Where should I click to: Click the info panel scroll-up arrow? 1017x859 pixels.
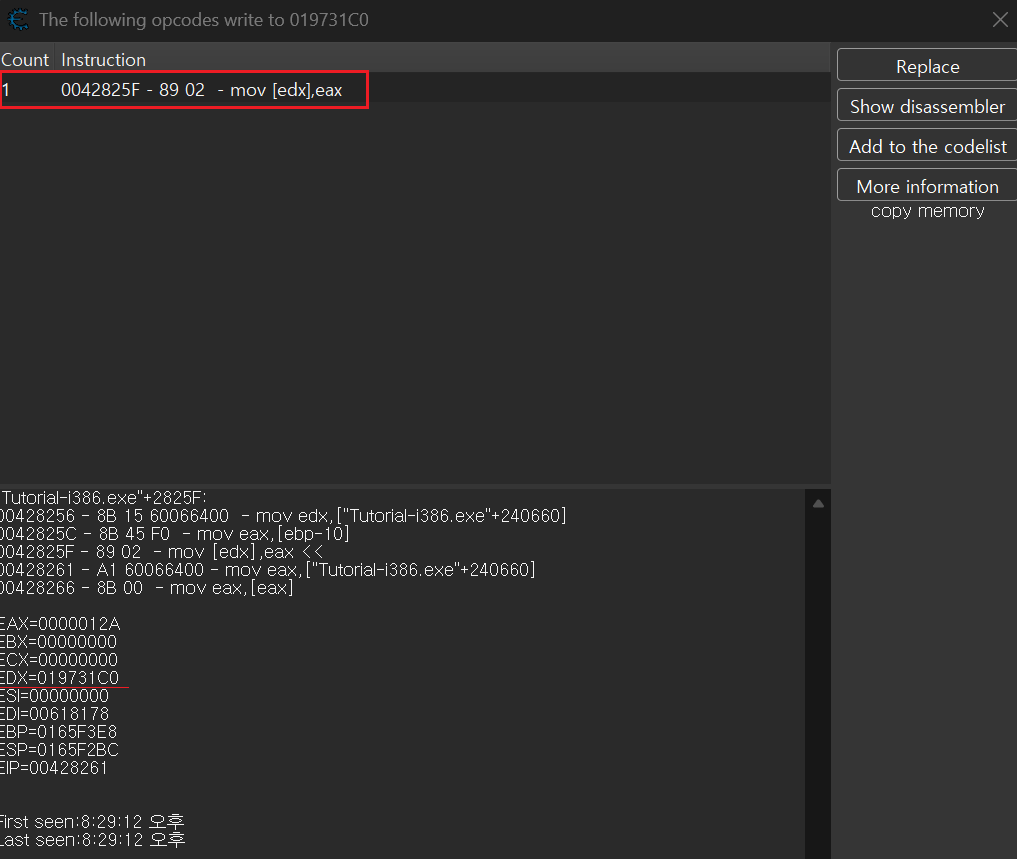[x=818, y=504]
